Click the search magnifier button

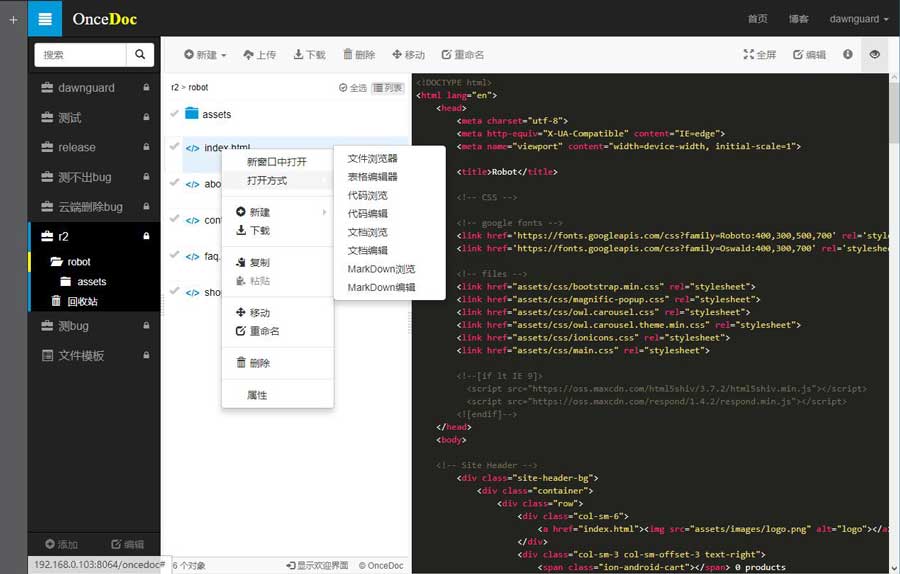[x=139, y=55]
